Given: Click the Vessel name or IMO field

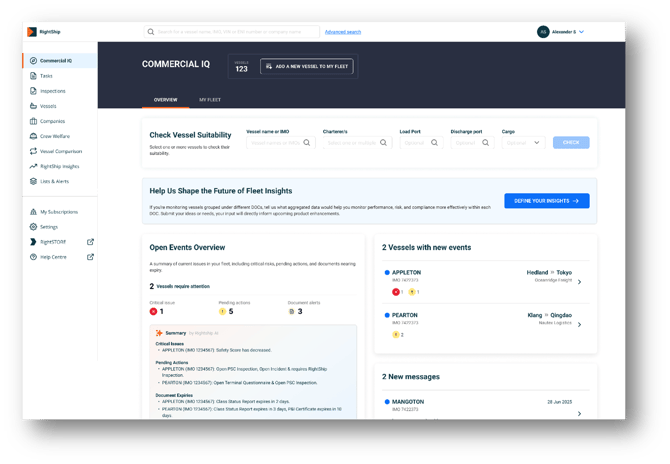Looking at the screenshot, I should [280, 143].
